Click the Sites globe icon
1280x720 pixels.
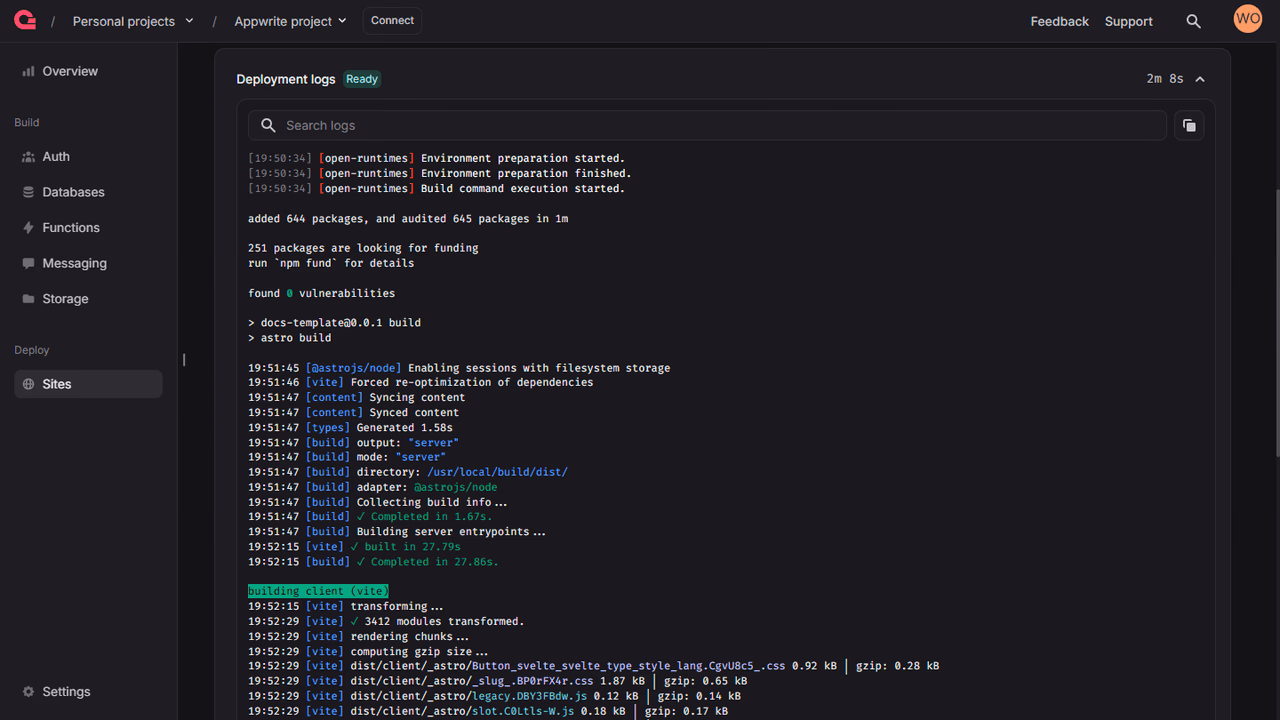click(28, 384)
